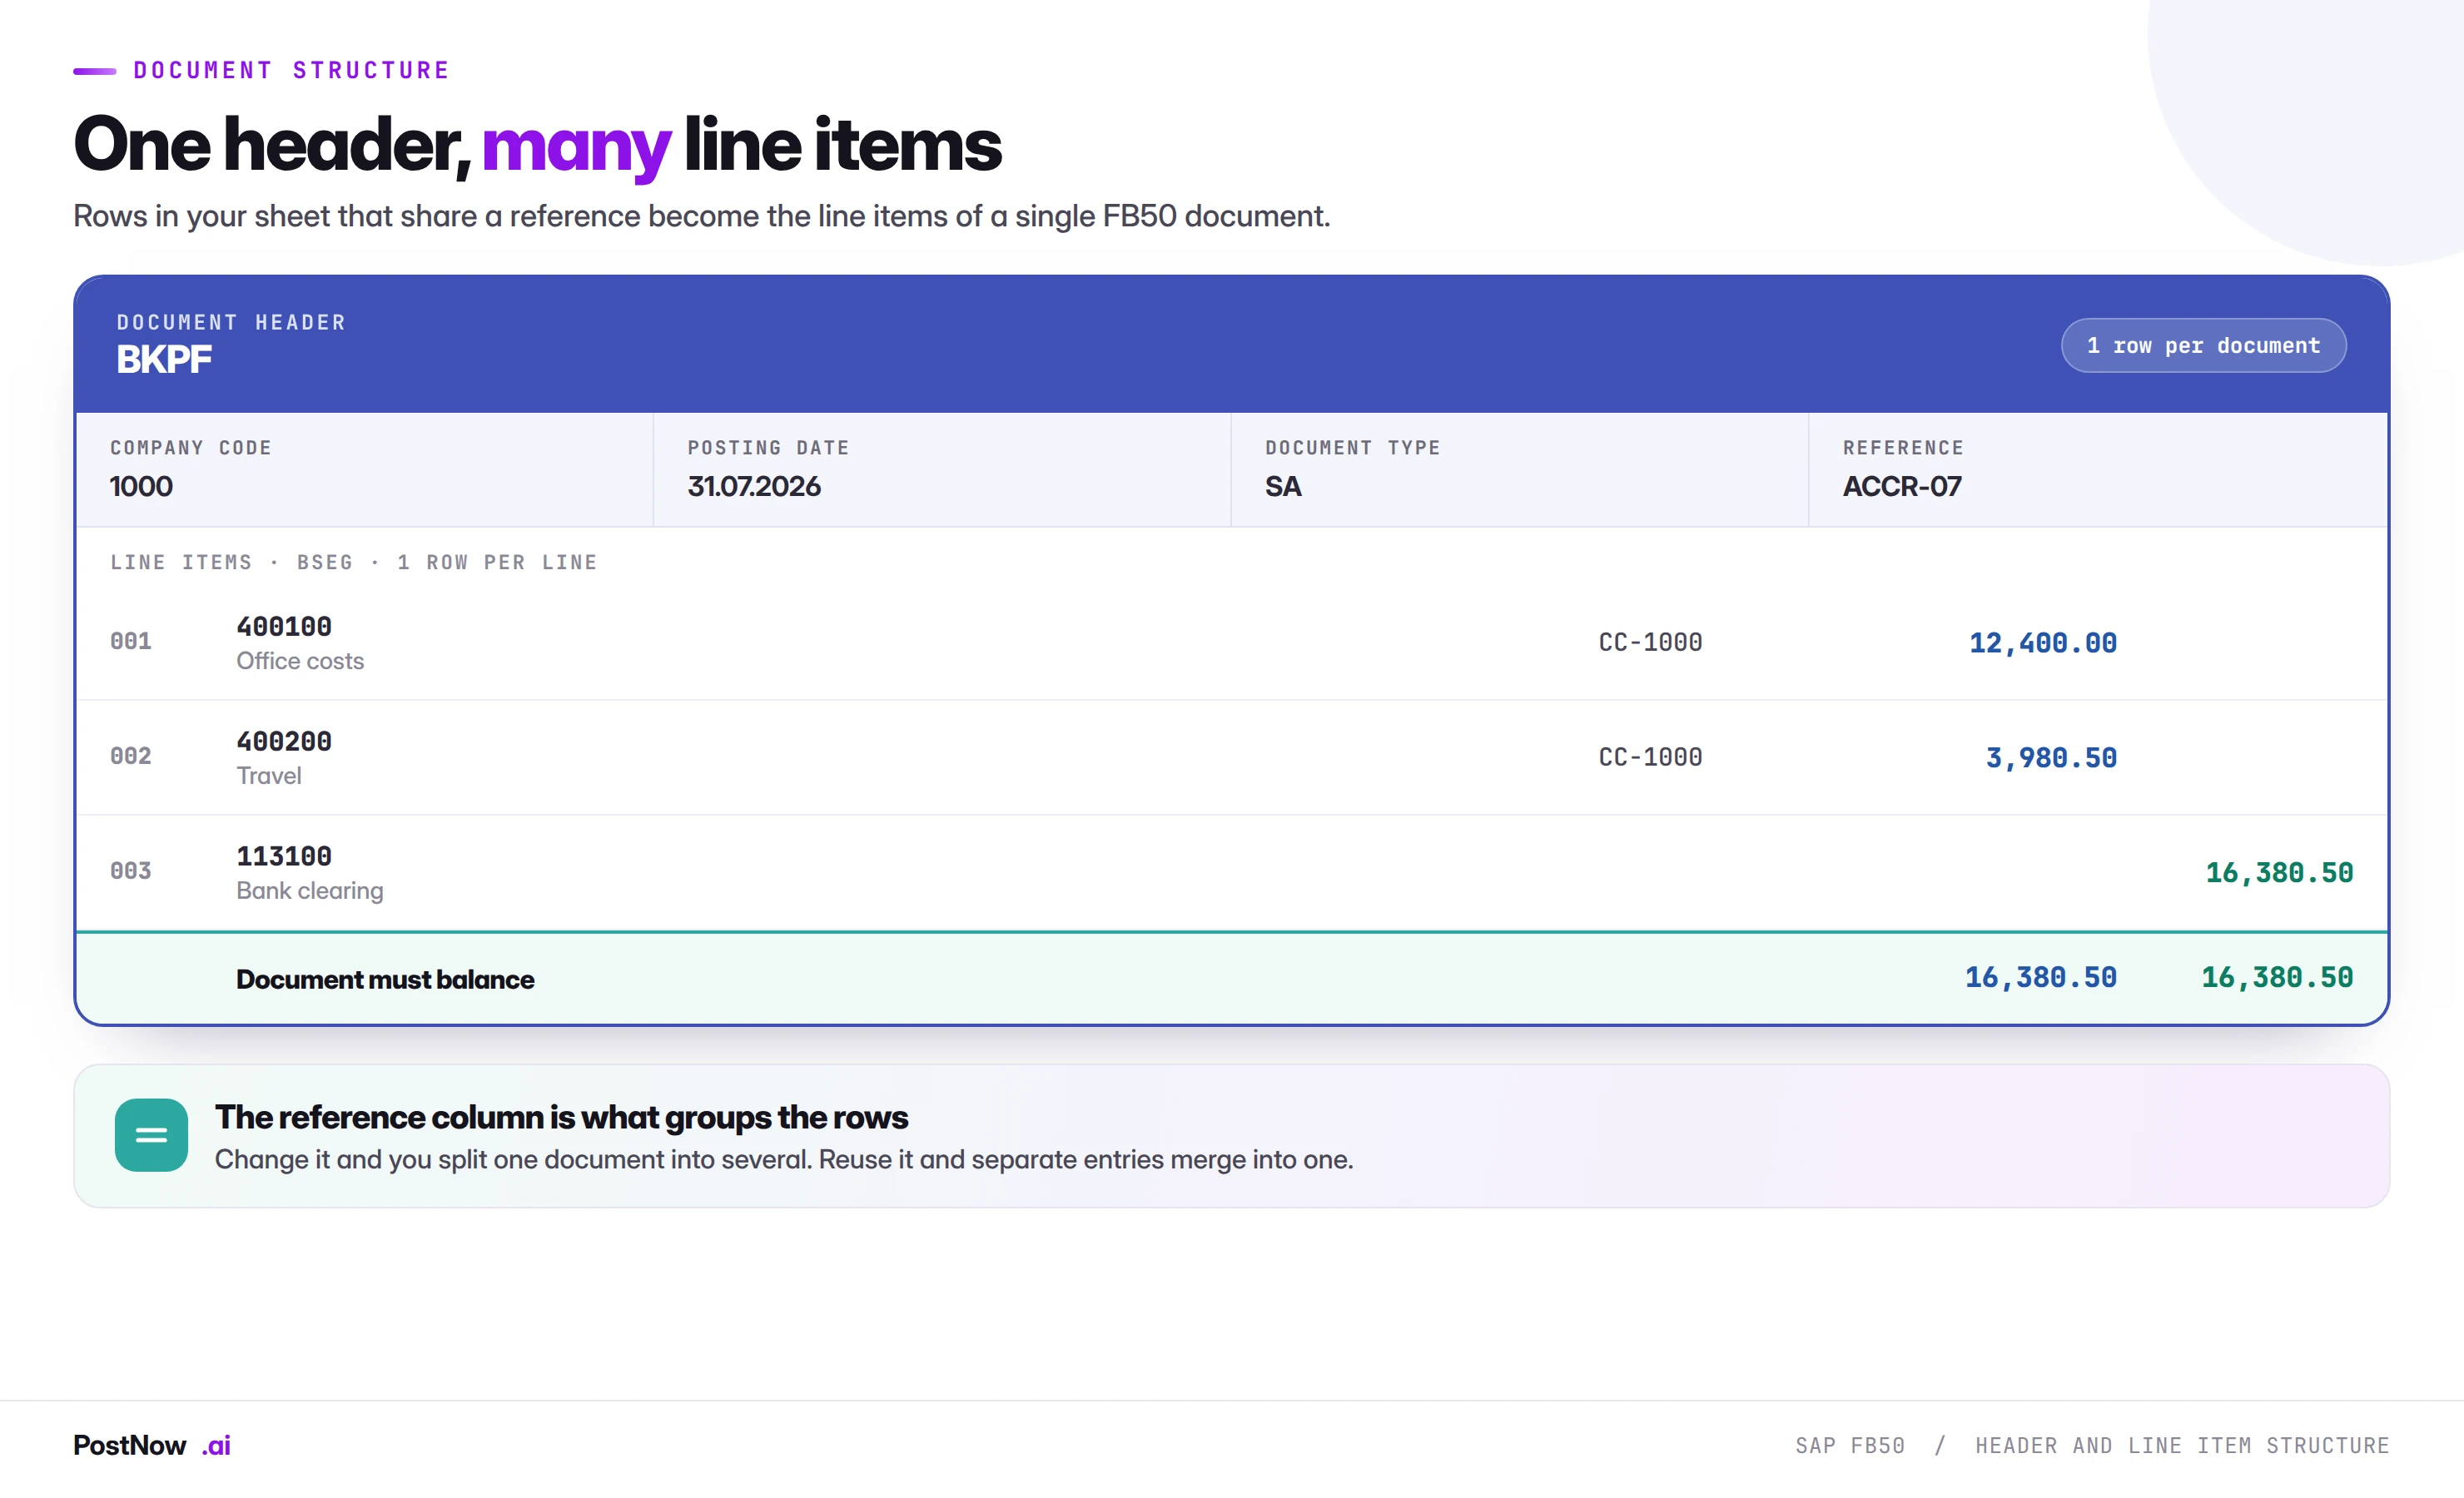Click account number 113100
The height and width of the screenshot is (1498, 2464).
click(284, 857)
